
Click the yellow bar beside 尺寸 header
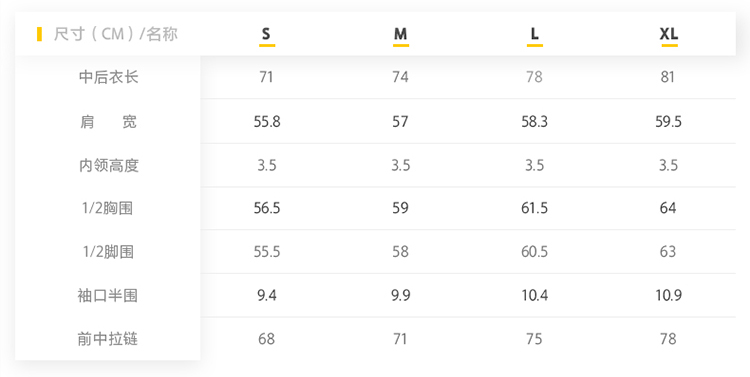(x=39, y=34)
